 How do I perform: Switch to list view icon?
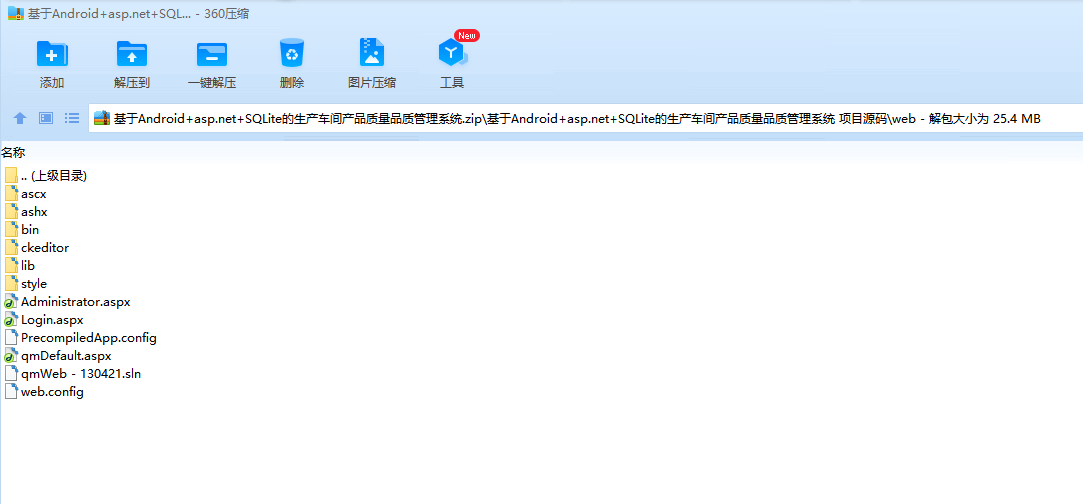pos(72,118)
